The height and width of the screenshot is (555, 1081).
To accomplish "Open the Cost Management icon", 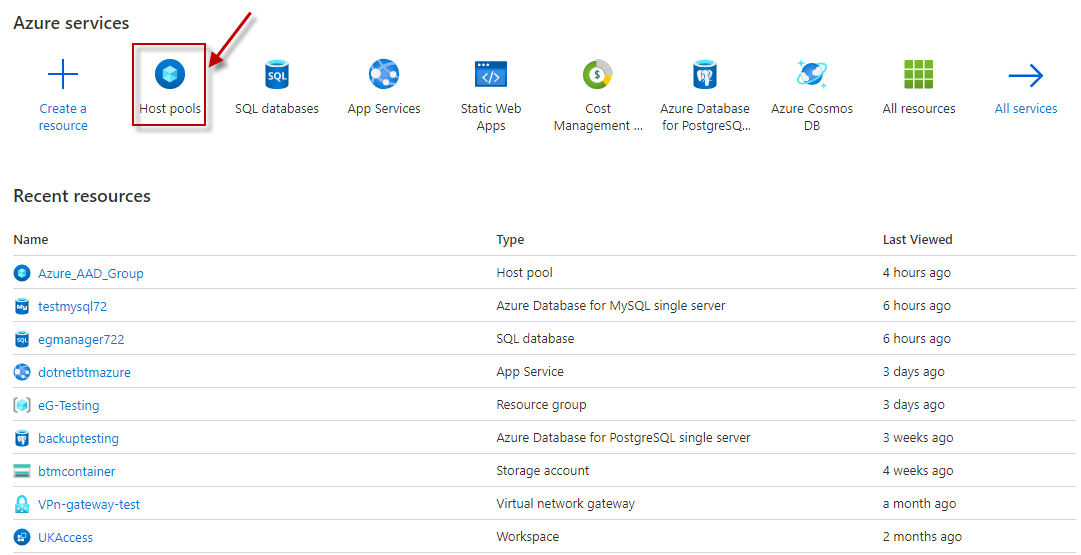I will [598, 74].
